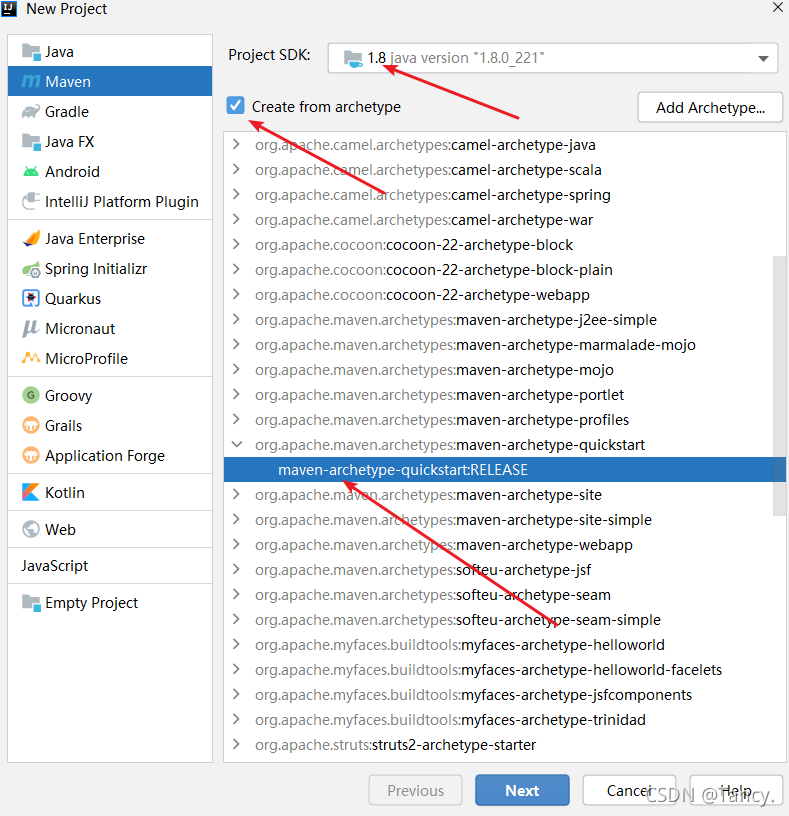
Task: Select Kotlin project type
Action: (110, 492)
